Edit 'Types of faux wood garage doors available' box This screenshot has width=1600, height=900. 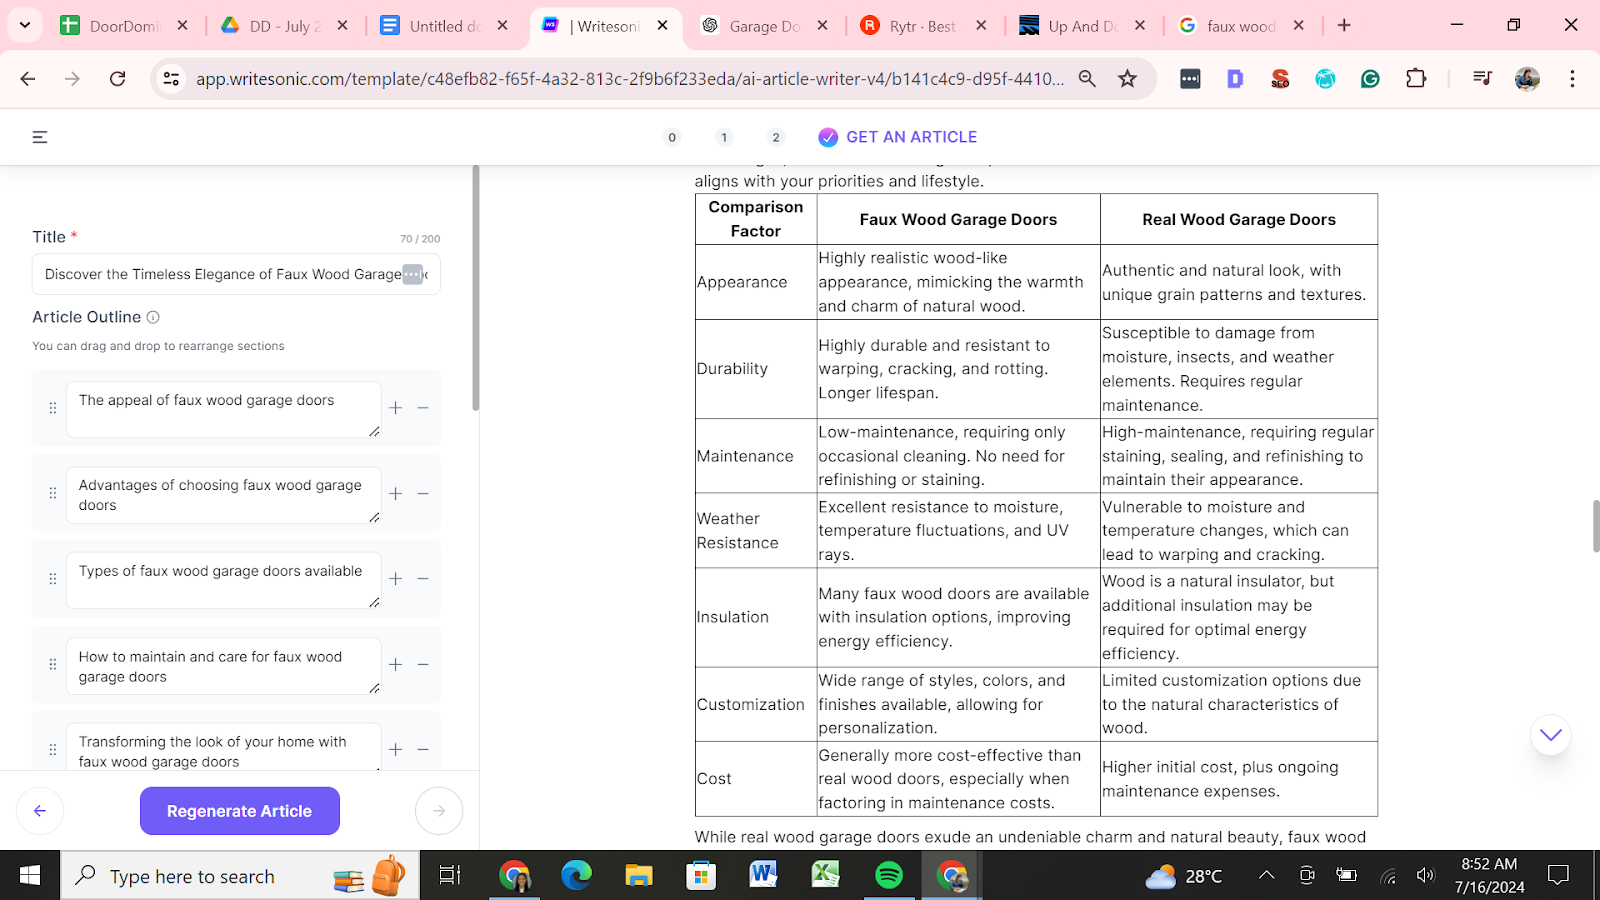(223, 580)
